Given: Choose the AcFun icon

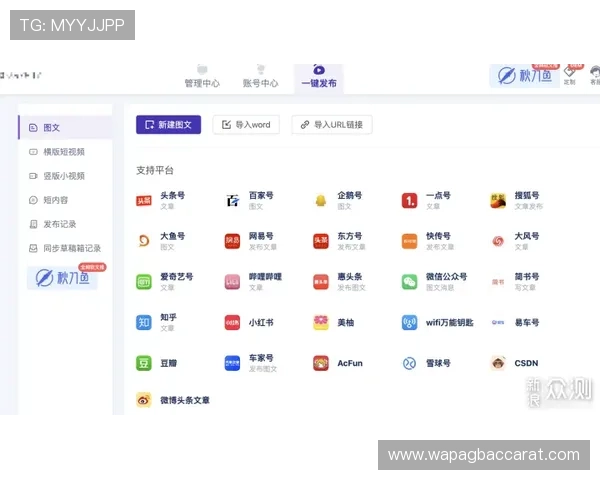Looking at the screenshot, I should [x=321, y=363].
